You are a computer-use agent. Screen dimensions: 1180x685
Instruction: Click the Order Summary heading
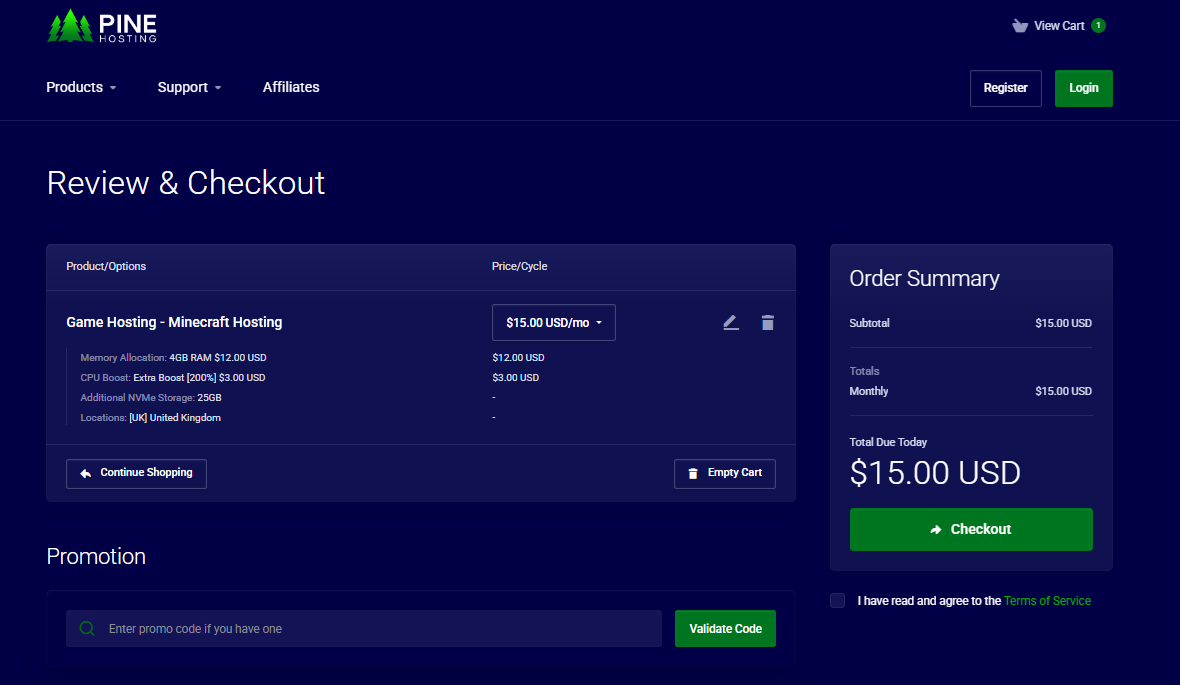924,279
